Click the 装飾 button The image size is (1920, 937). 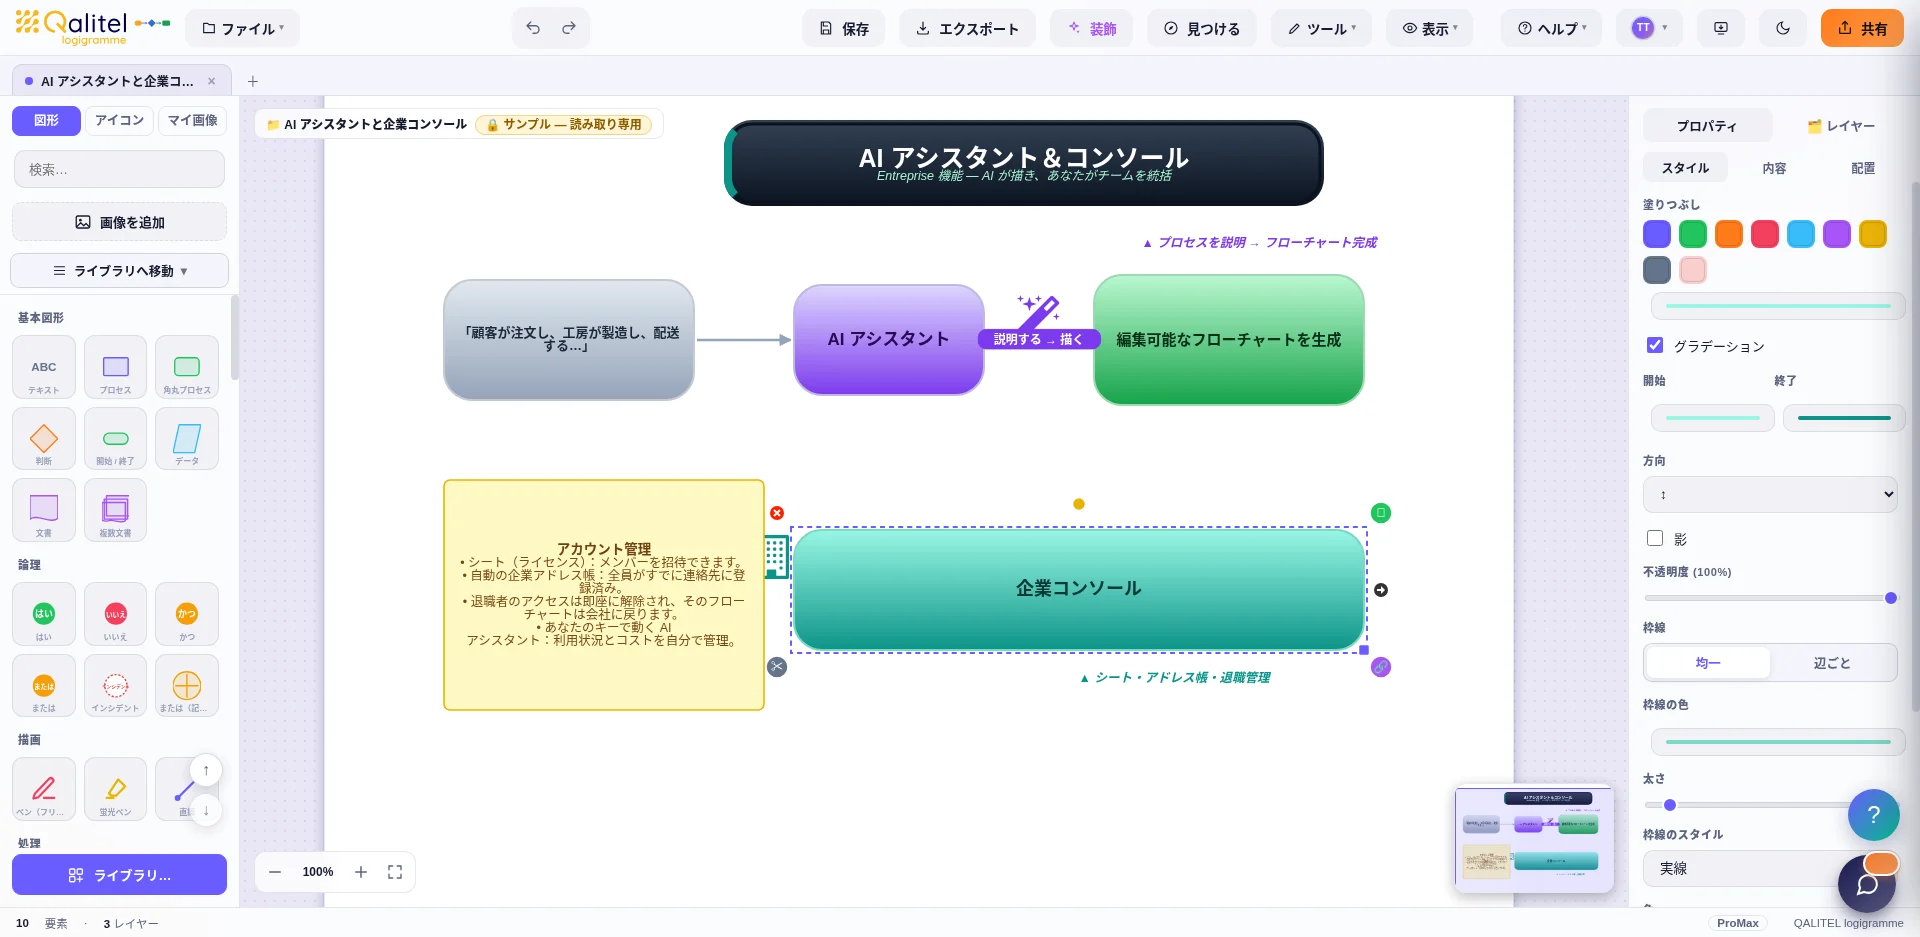(1091, 28)
